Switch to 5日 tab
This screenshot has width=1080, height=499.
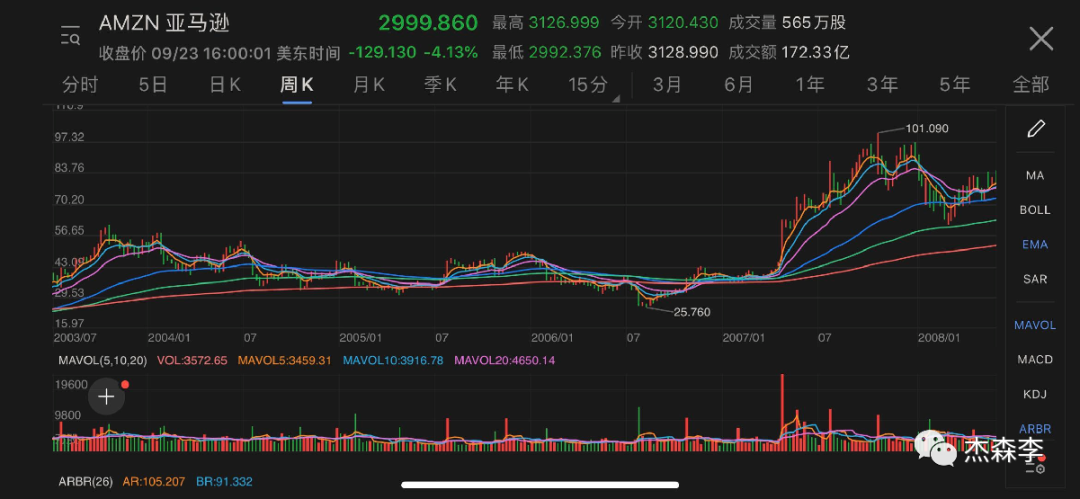pyautogui.click(x=153, y=85)
